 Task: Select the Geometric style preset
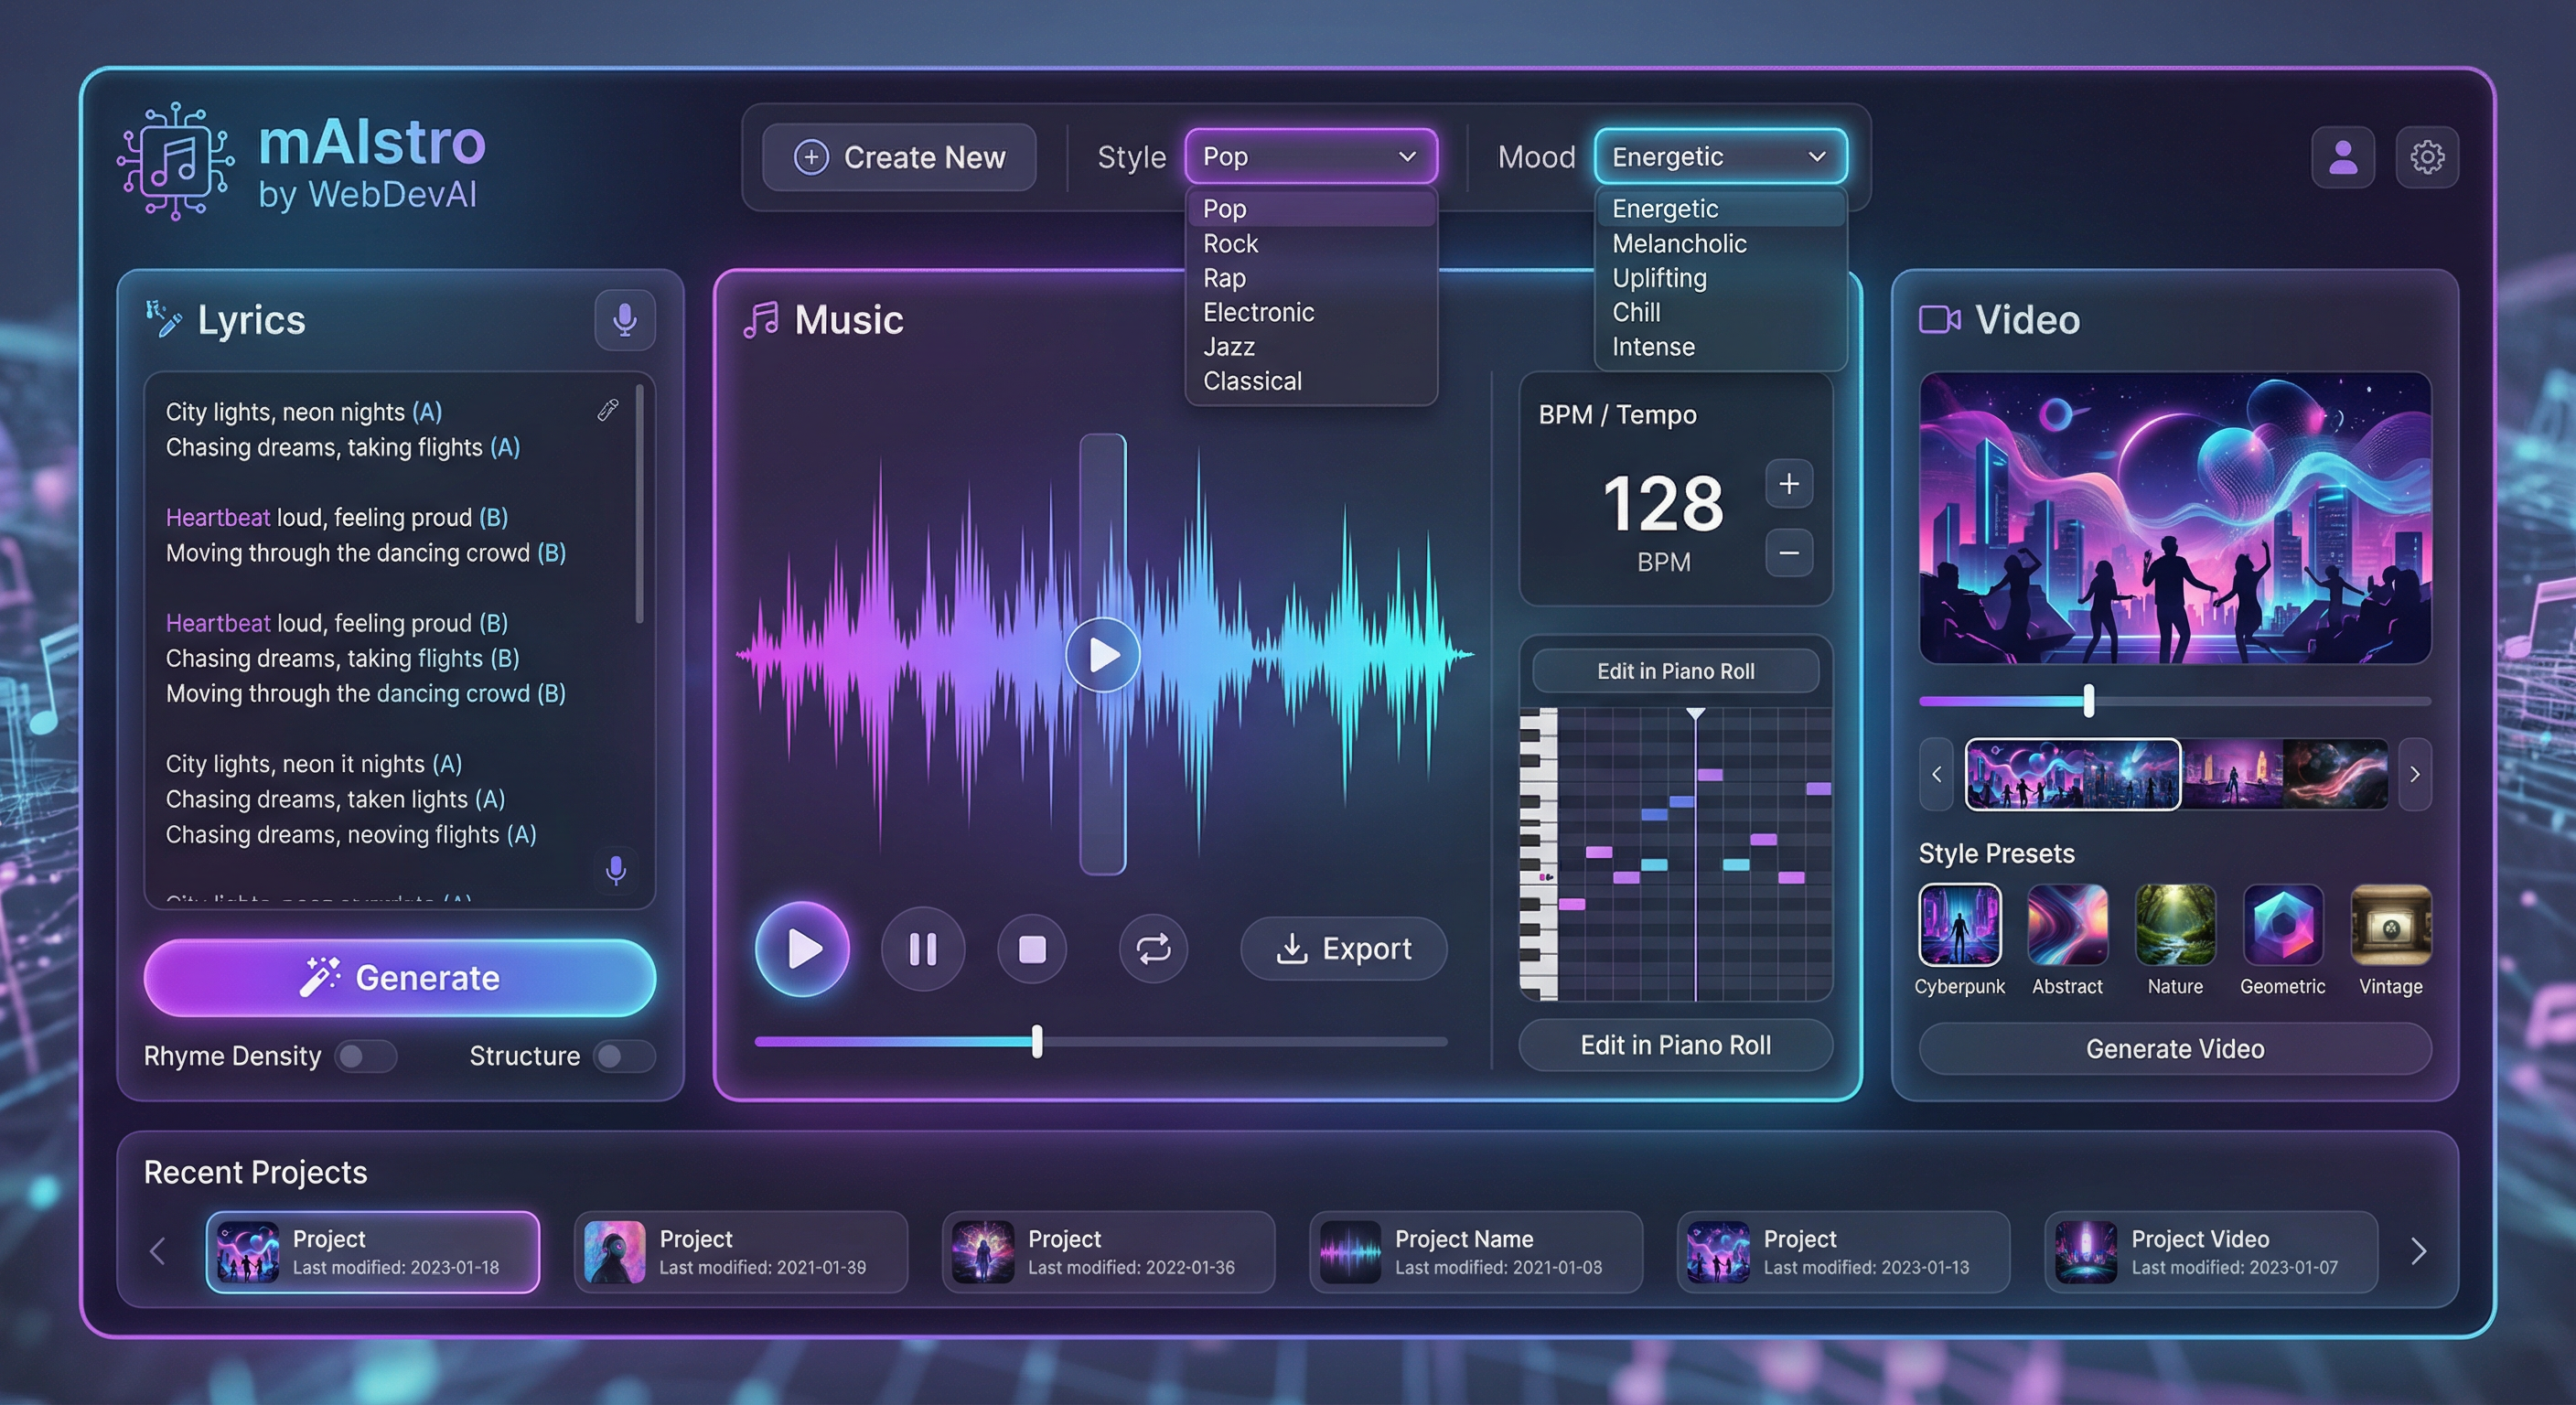[x=2283, y=924]
